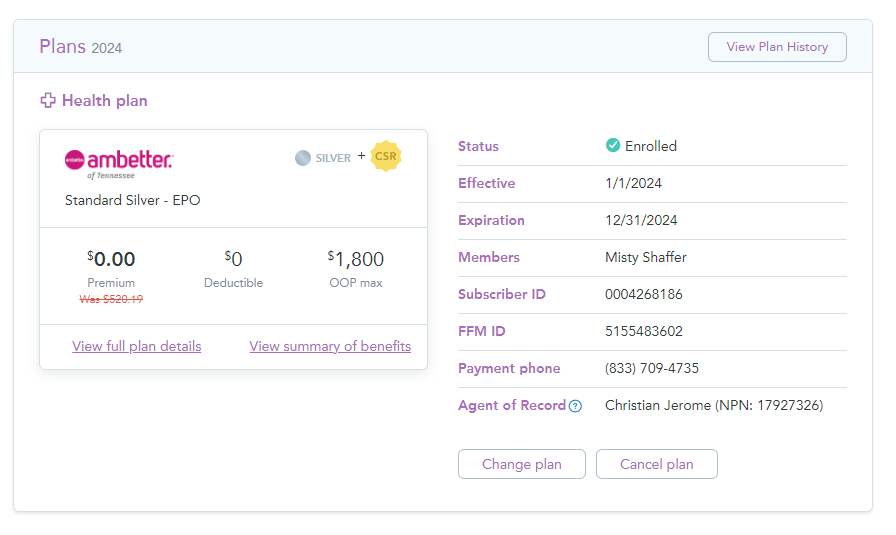
Task: Click the green Enrolled checkmark icon
Action: pyautogui.click(x=613, y=145)
